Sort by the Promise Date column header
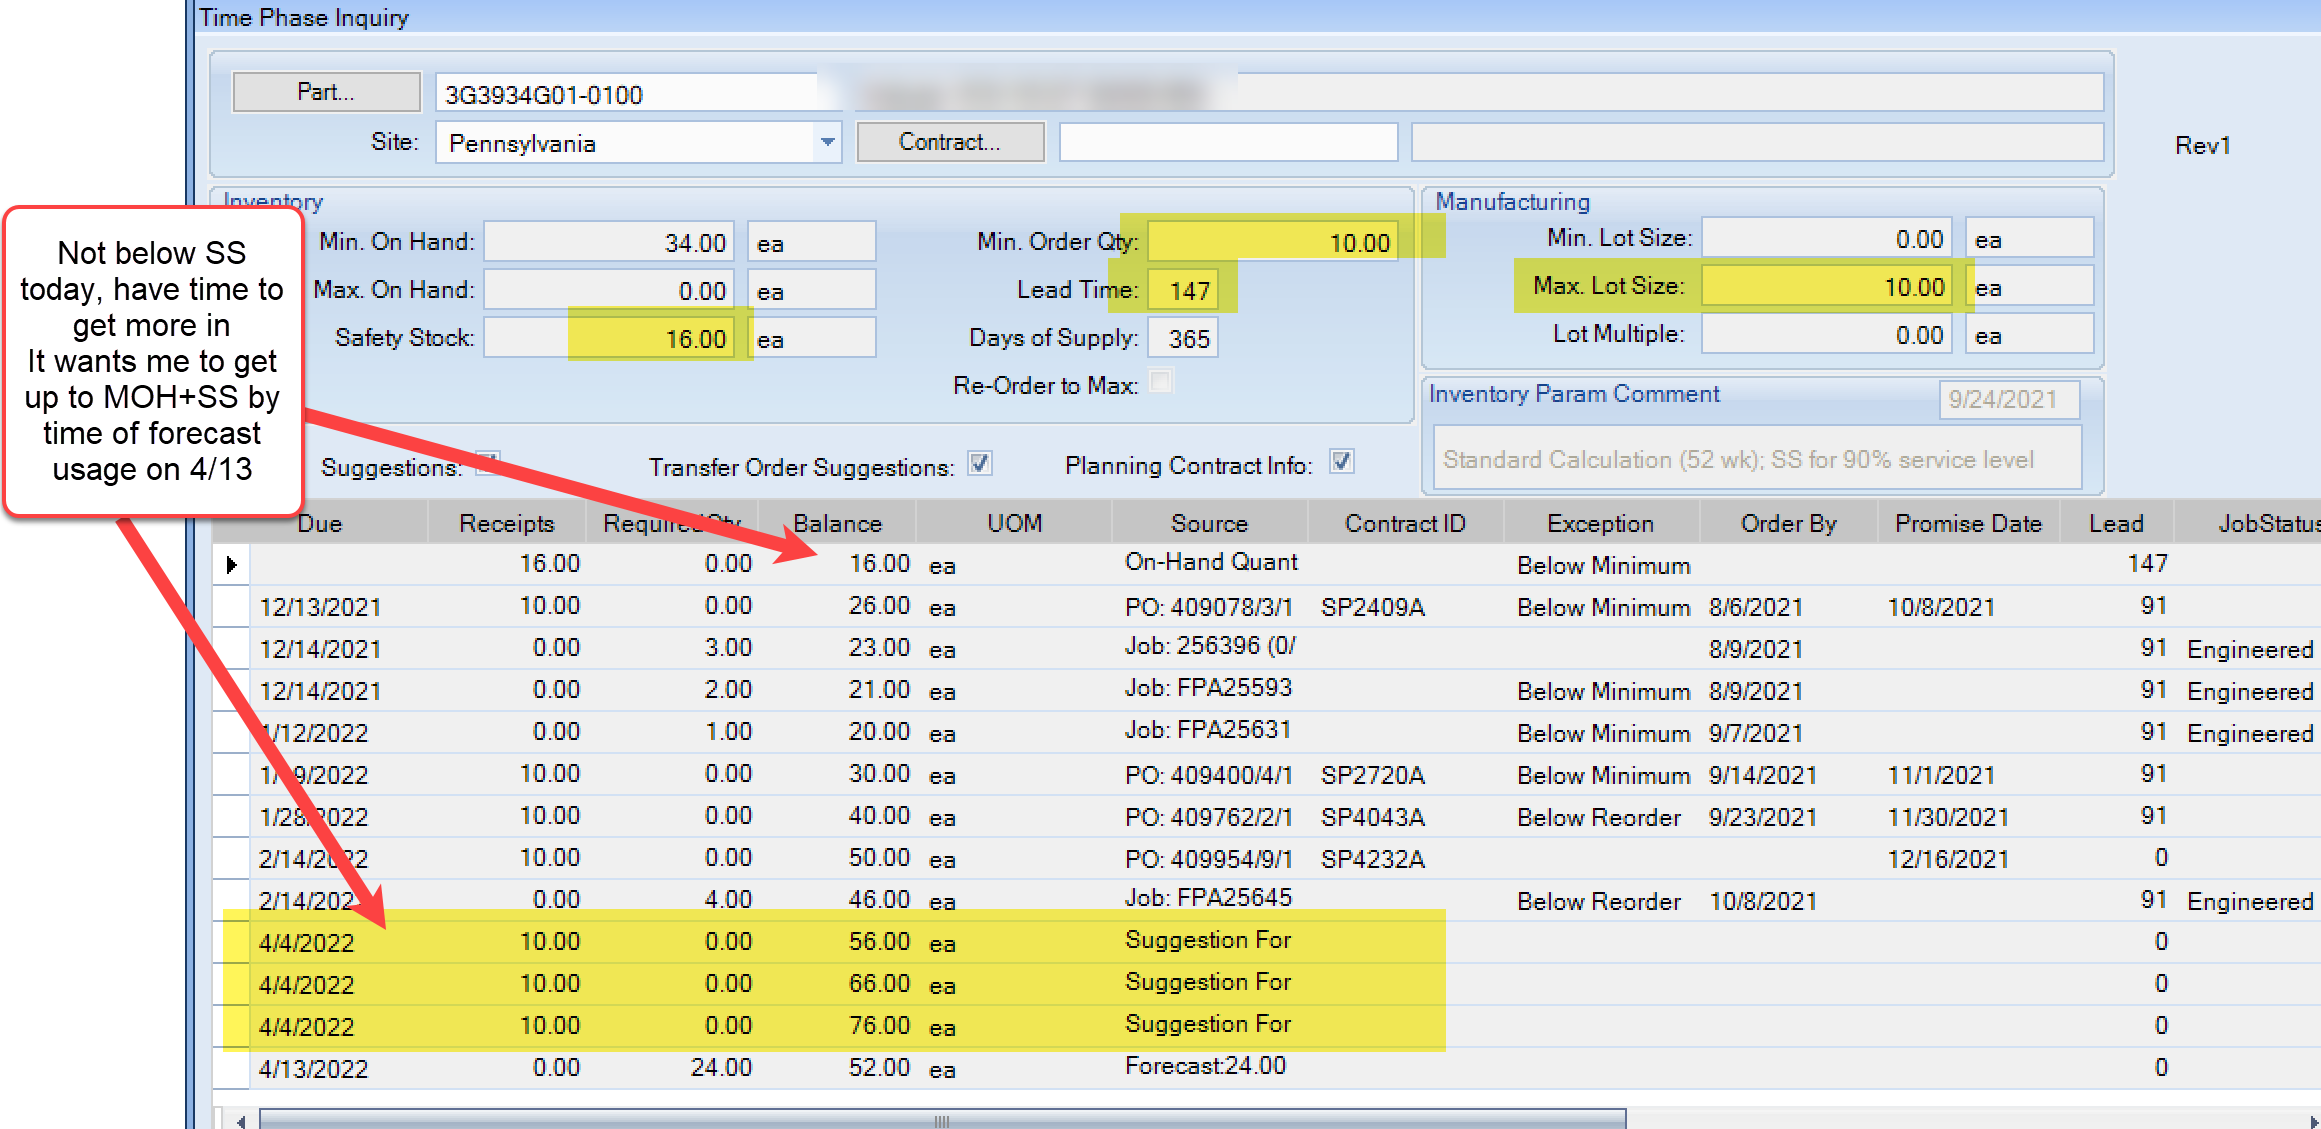The height and width of the screenshot is (1129, 2321). pyautogui.click(x=1968, y=523)
